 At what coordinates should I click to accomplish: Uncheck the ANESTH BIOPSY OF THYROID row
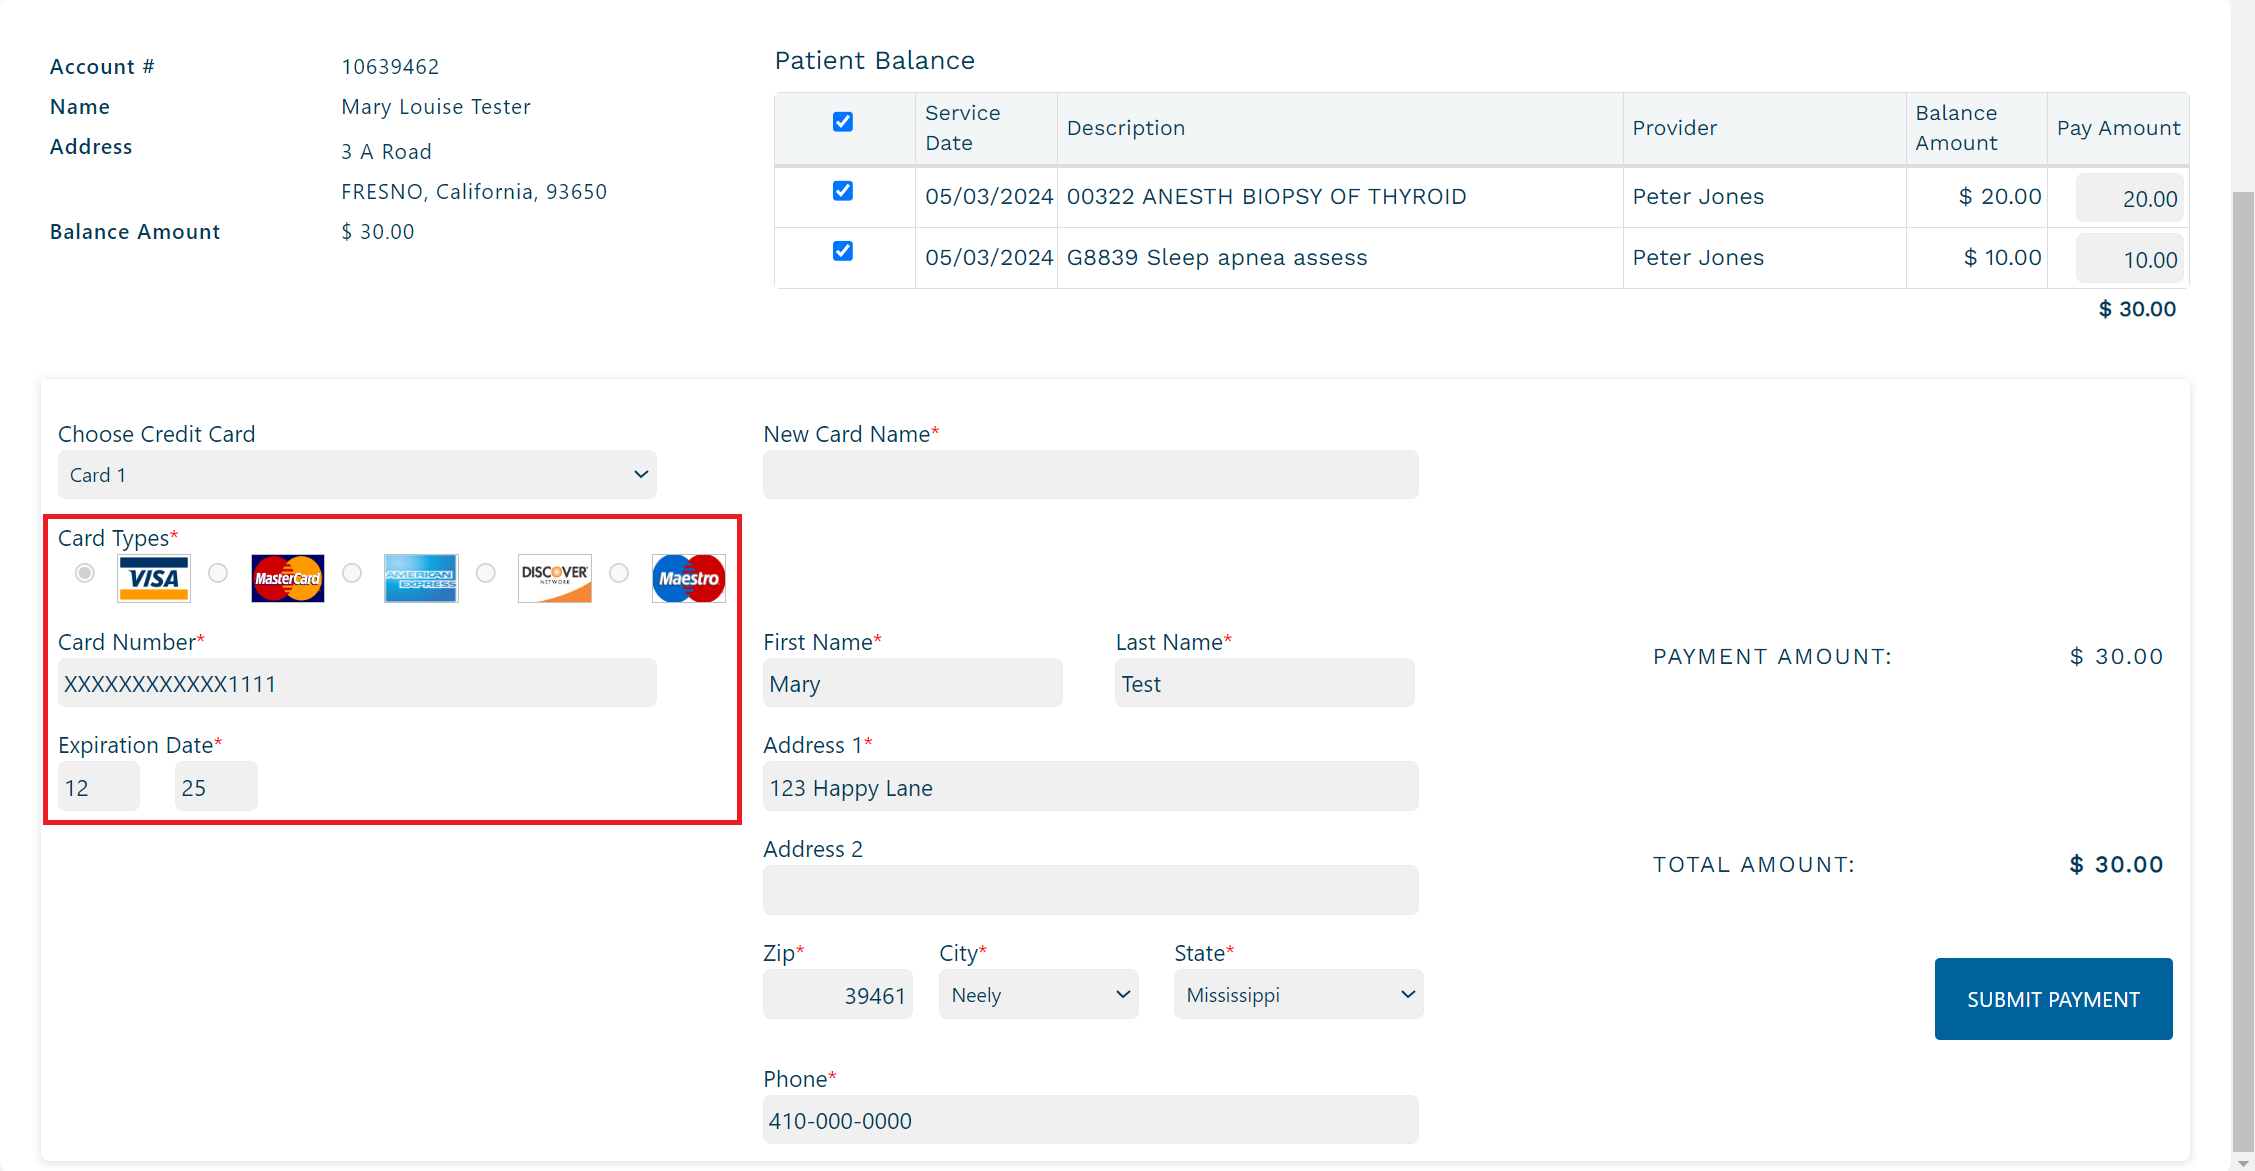click(x=843, y=191)
